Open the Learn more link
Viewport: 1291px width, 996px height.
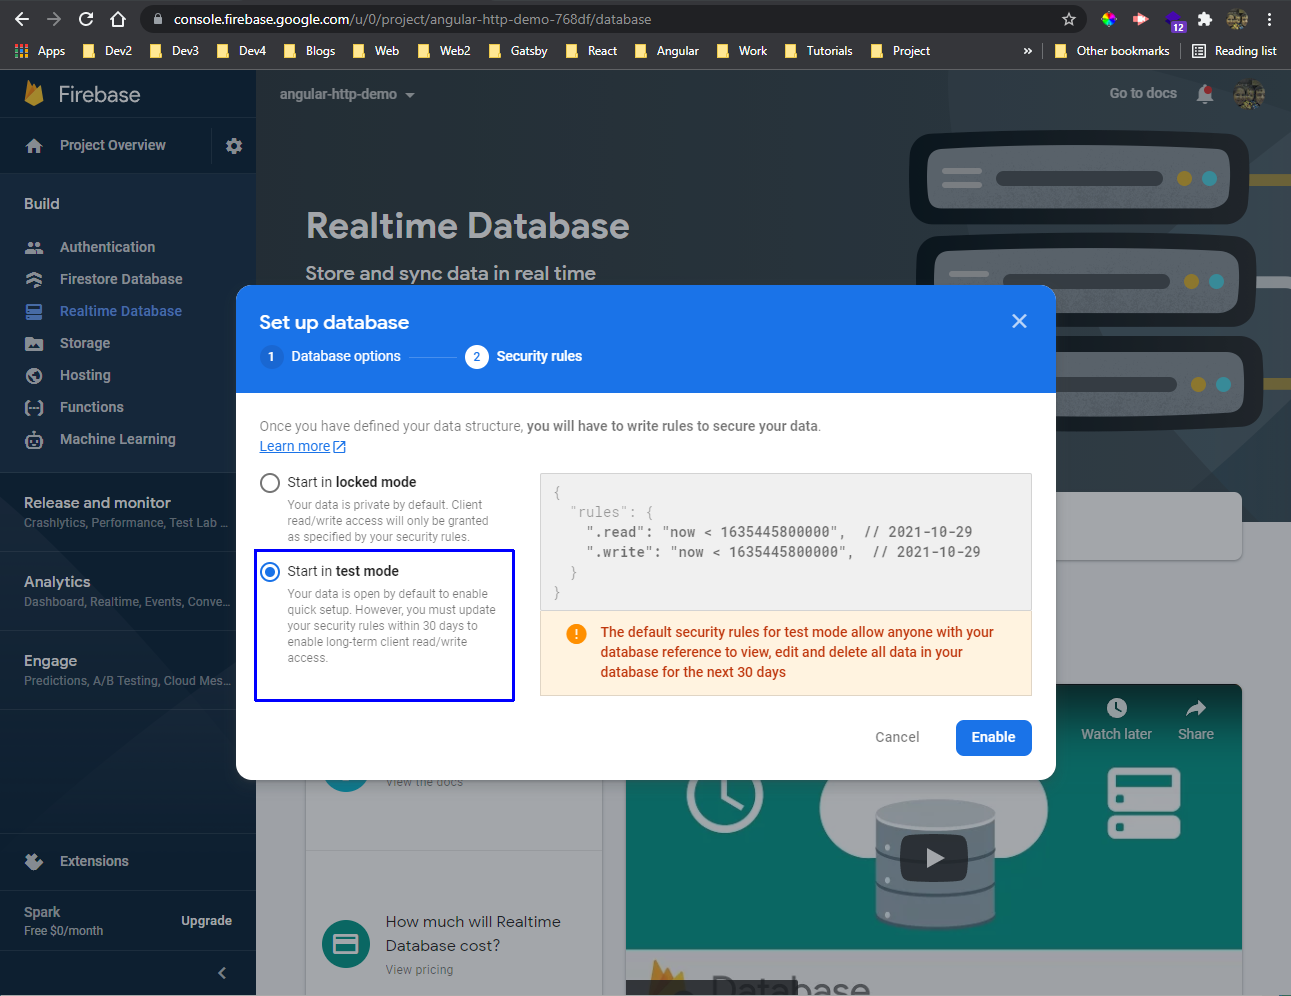pos(302,446)
